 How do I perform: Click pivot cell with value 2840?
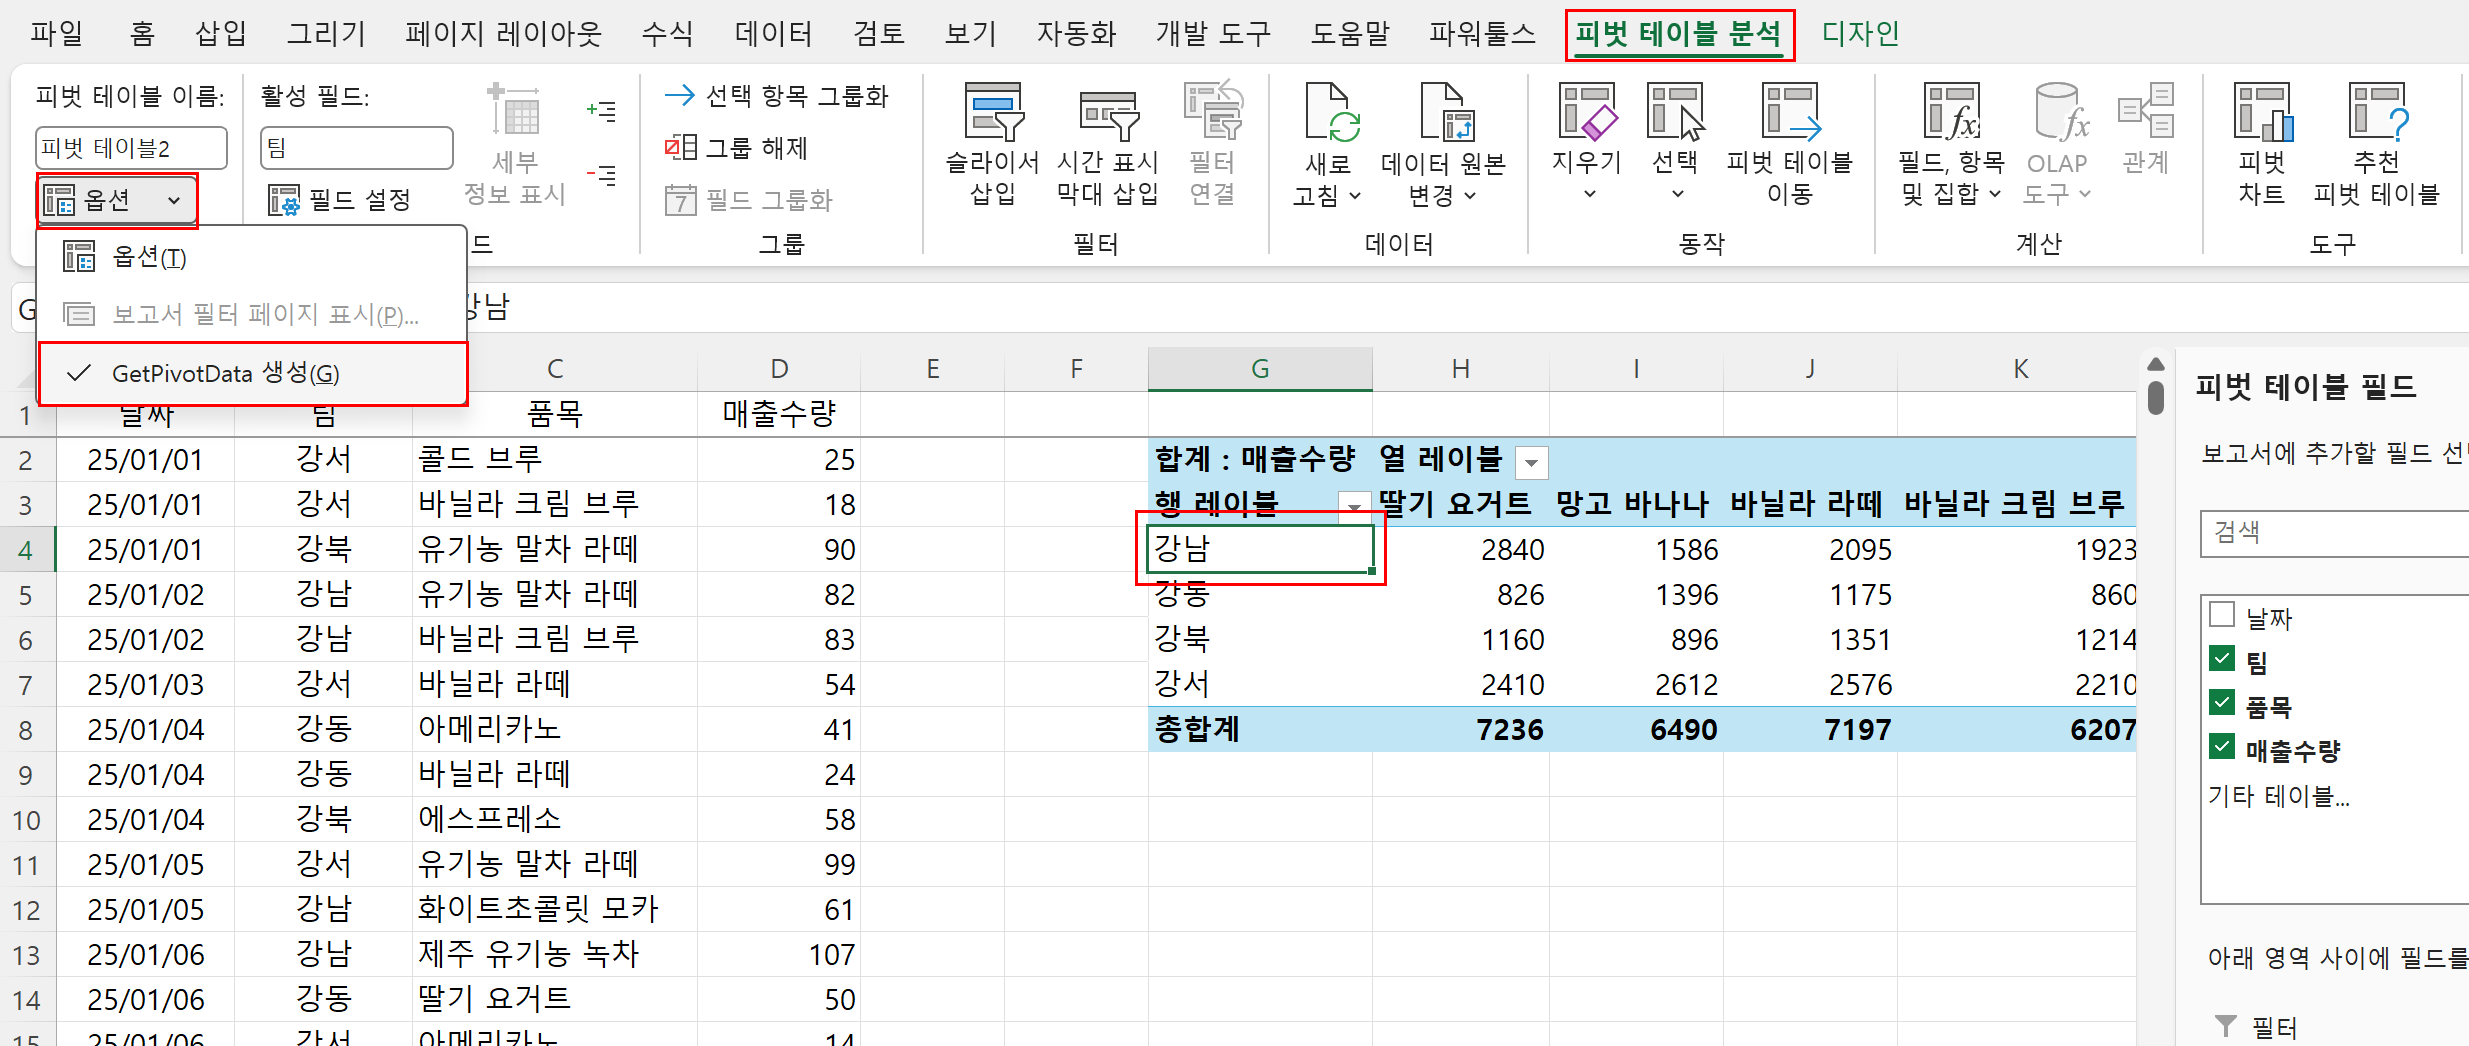point(1460,549)
